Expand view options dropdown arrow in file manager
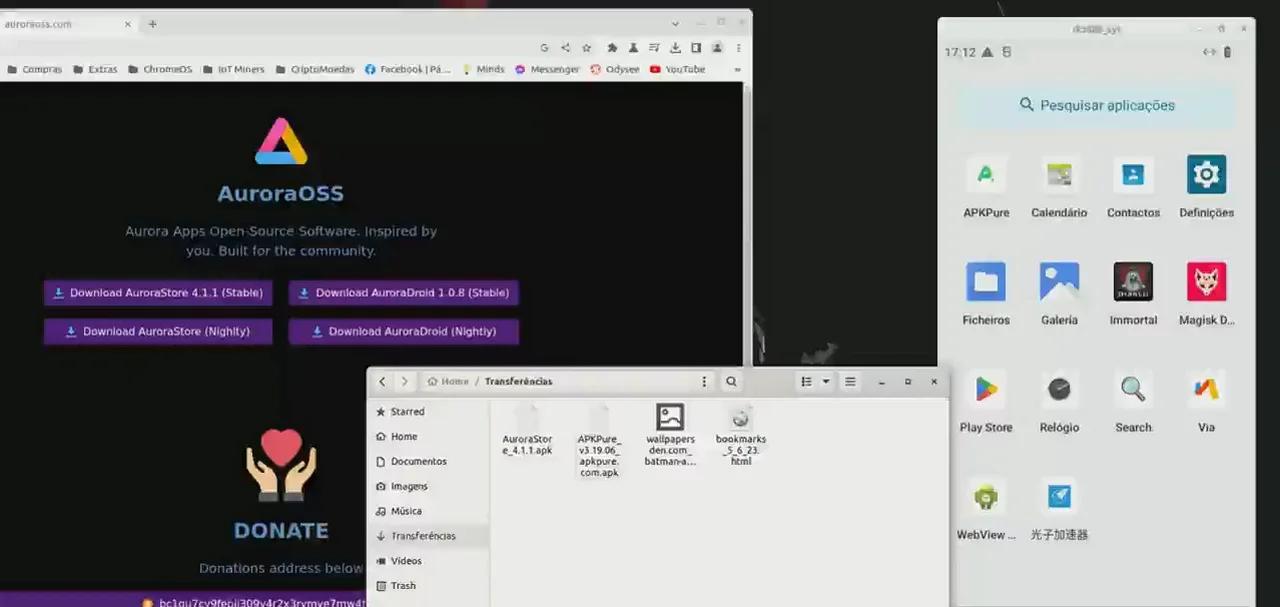This screenshot has width=1280, height=607. pos(826,381)
